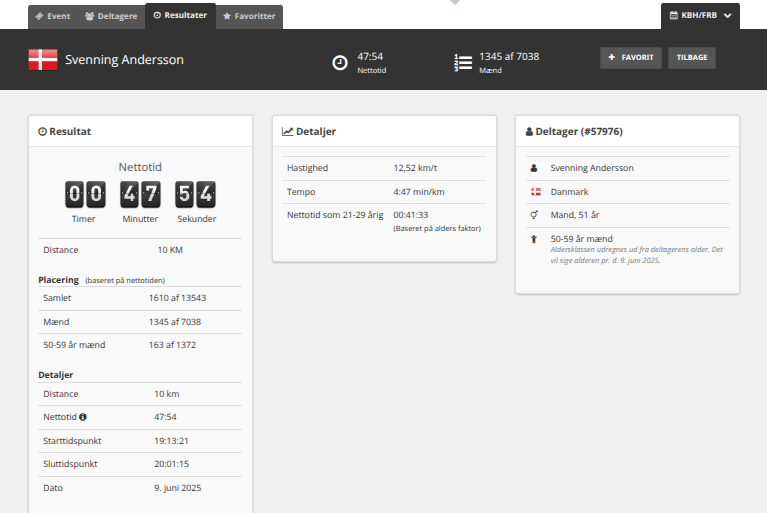Click the flip-clock hours digits 00
Viewport: 767px width, 513px height.
pos(86,194)
